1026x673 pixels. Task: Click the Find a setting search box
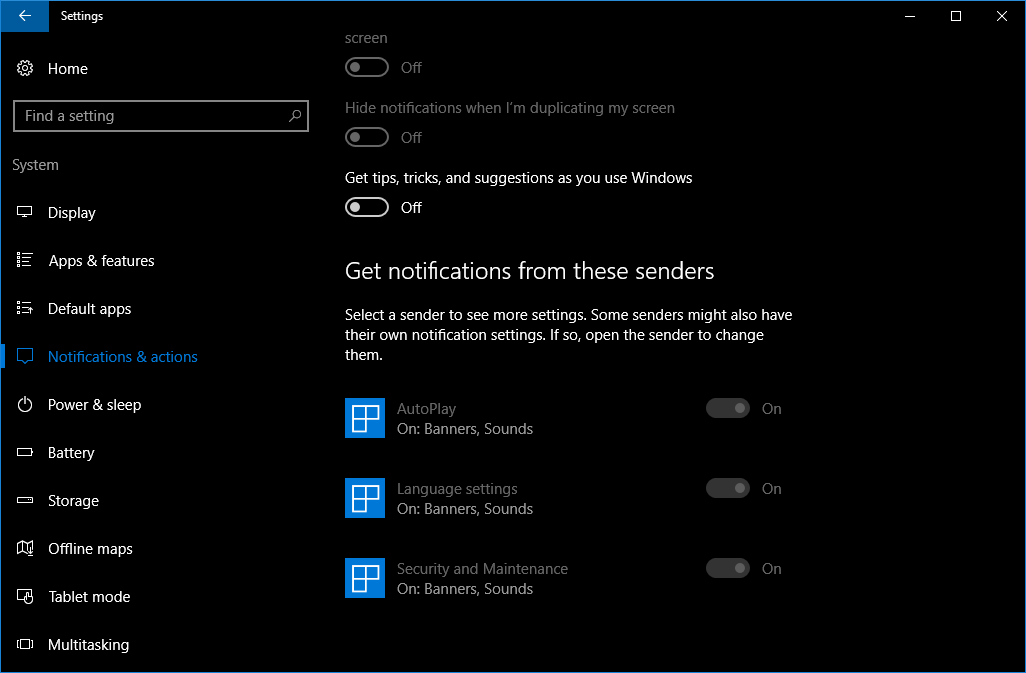pyautogui.click(x=160, y=116)
